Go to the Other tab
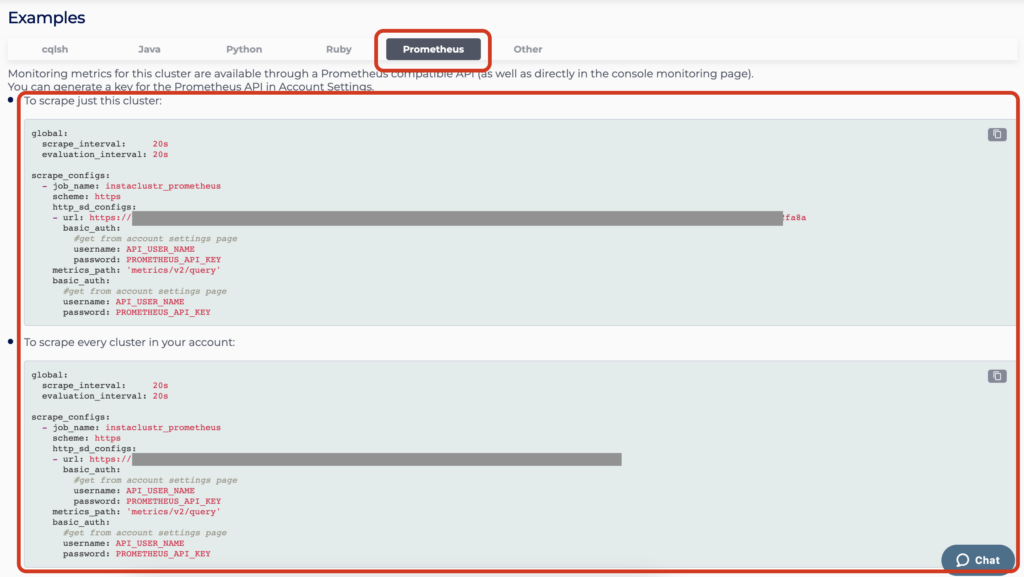 528,49
